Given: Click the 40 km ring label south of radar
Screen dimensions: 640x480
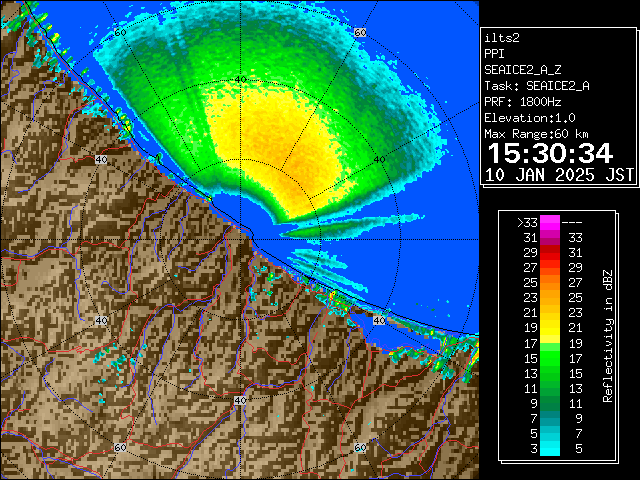Looking at the screenshot, I should [240, 400].
